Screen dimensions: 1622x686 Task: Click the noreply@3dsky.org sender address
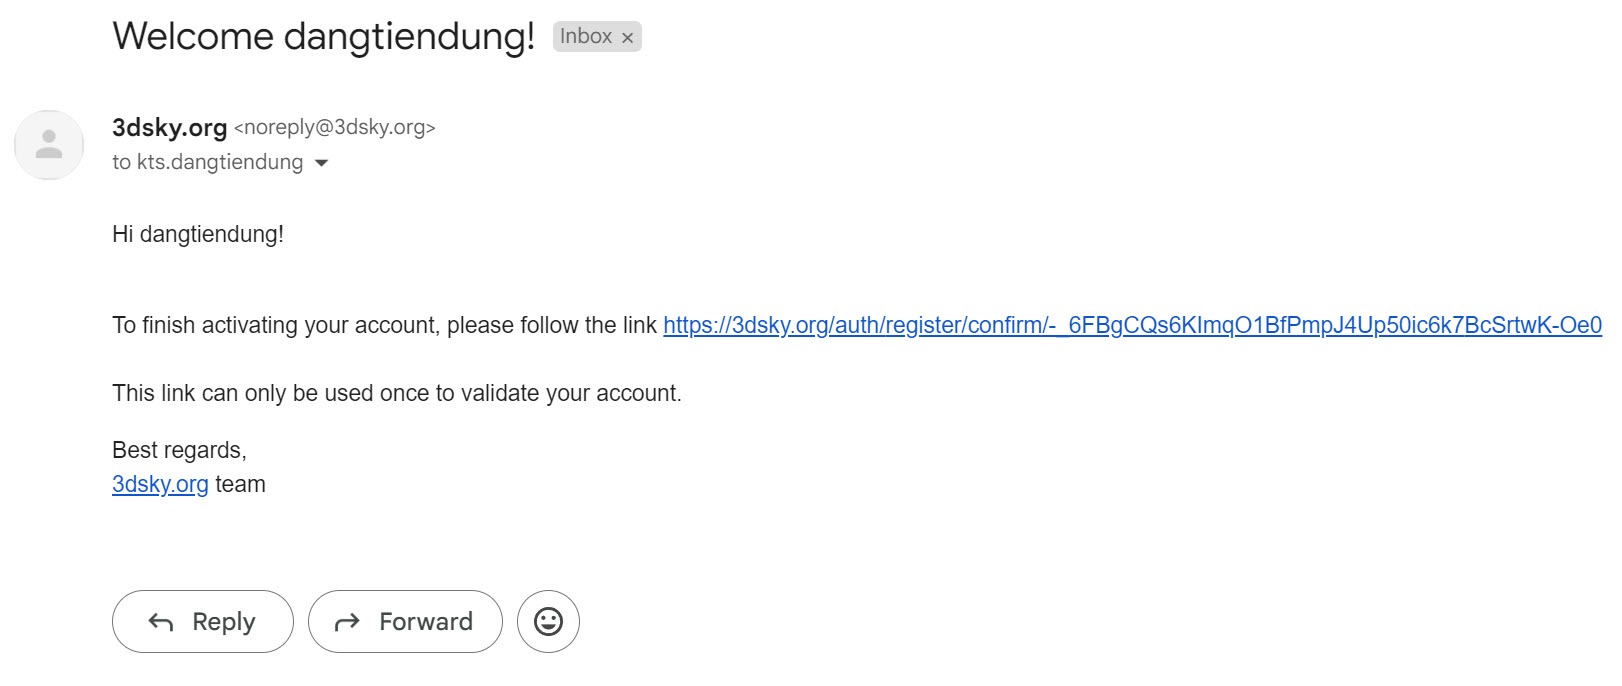click(334, 128)
